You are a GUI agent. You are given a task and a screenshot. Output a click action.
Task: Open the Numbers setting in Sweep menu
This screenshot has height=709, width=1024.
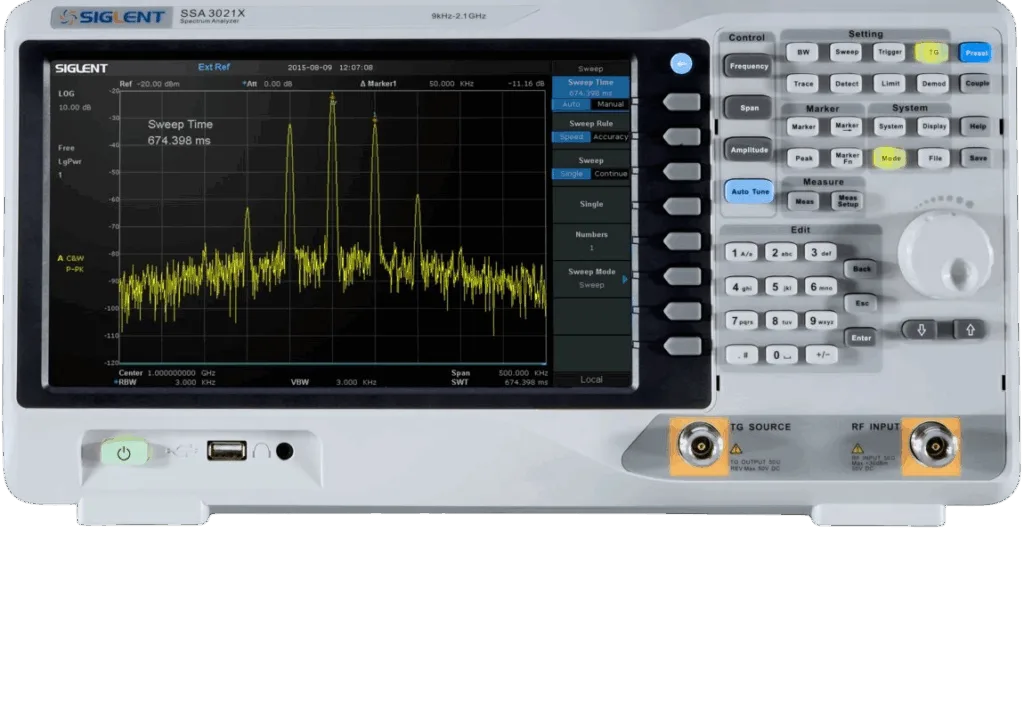[x=591, y=241]
